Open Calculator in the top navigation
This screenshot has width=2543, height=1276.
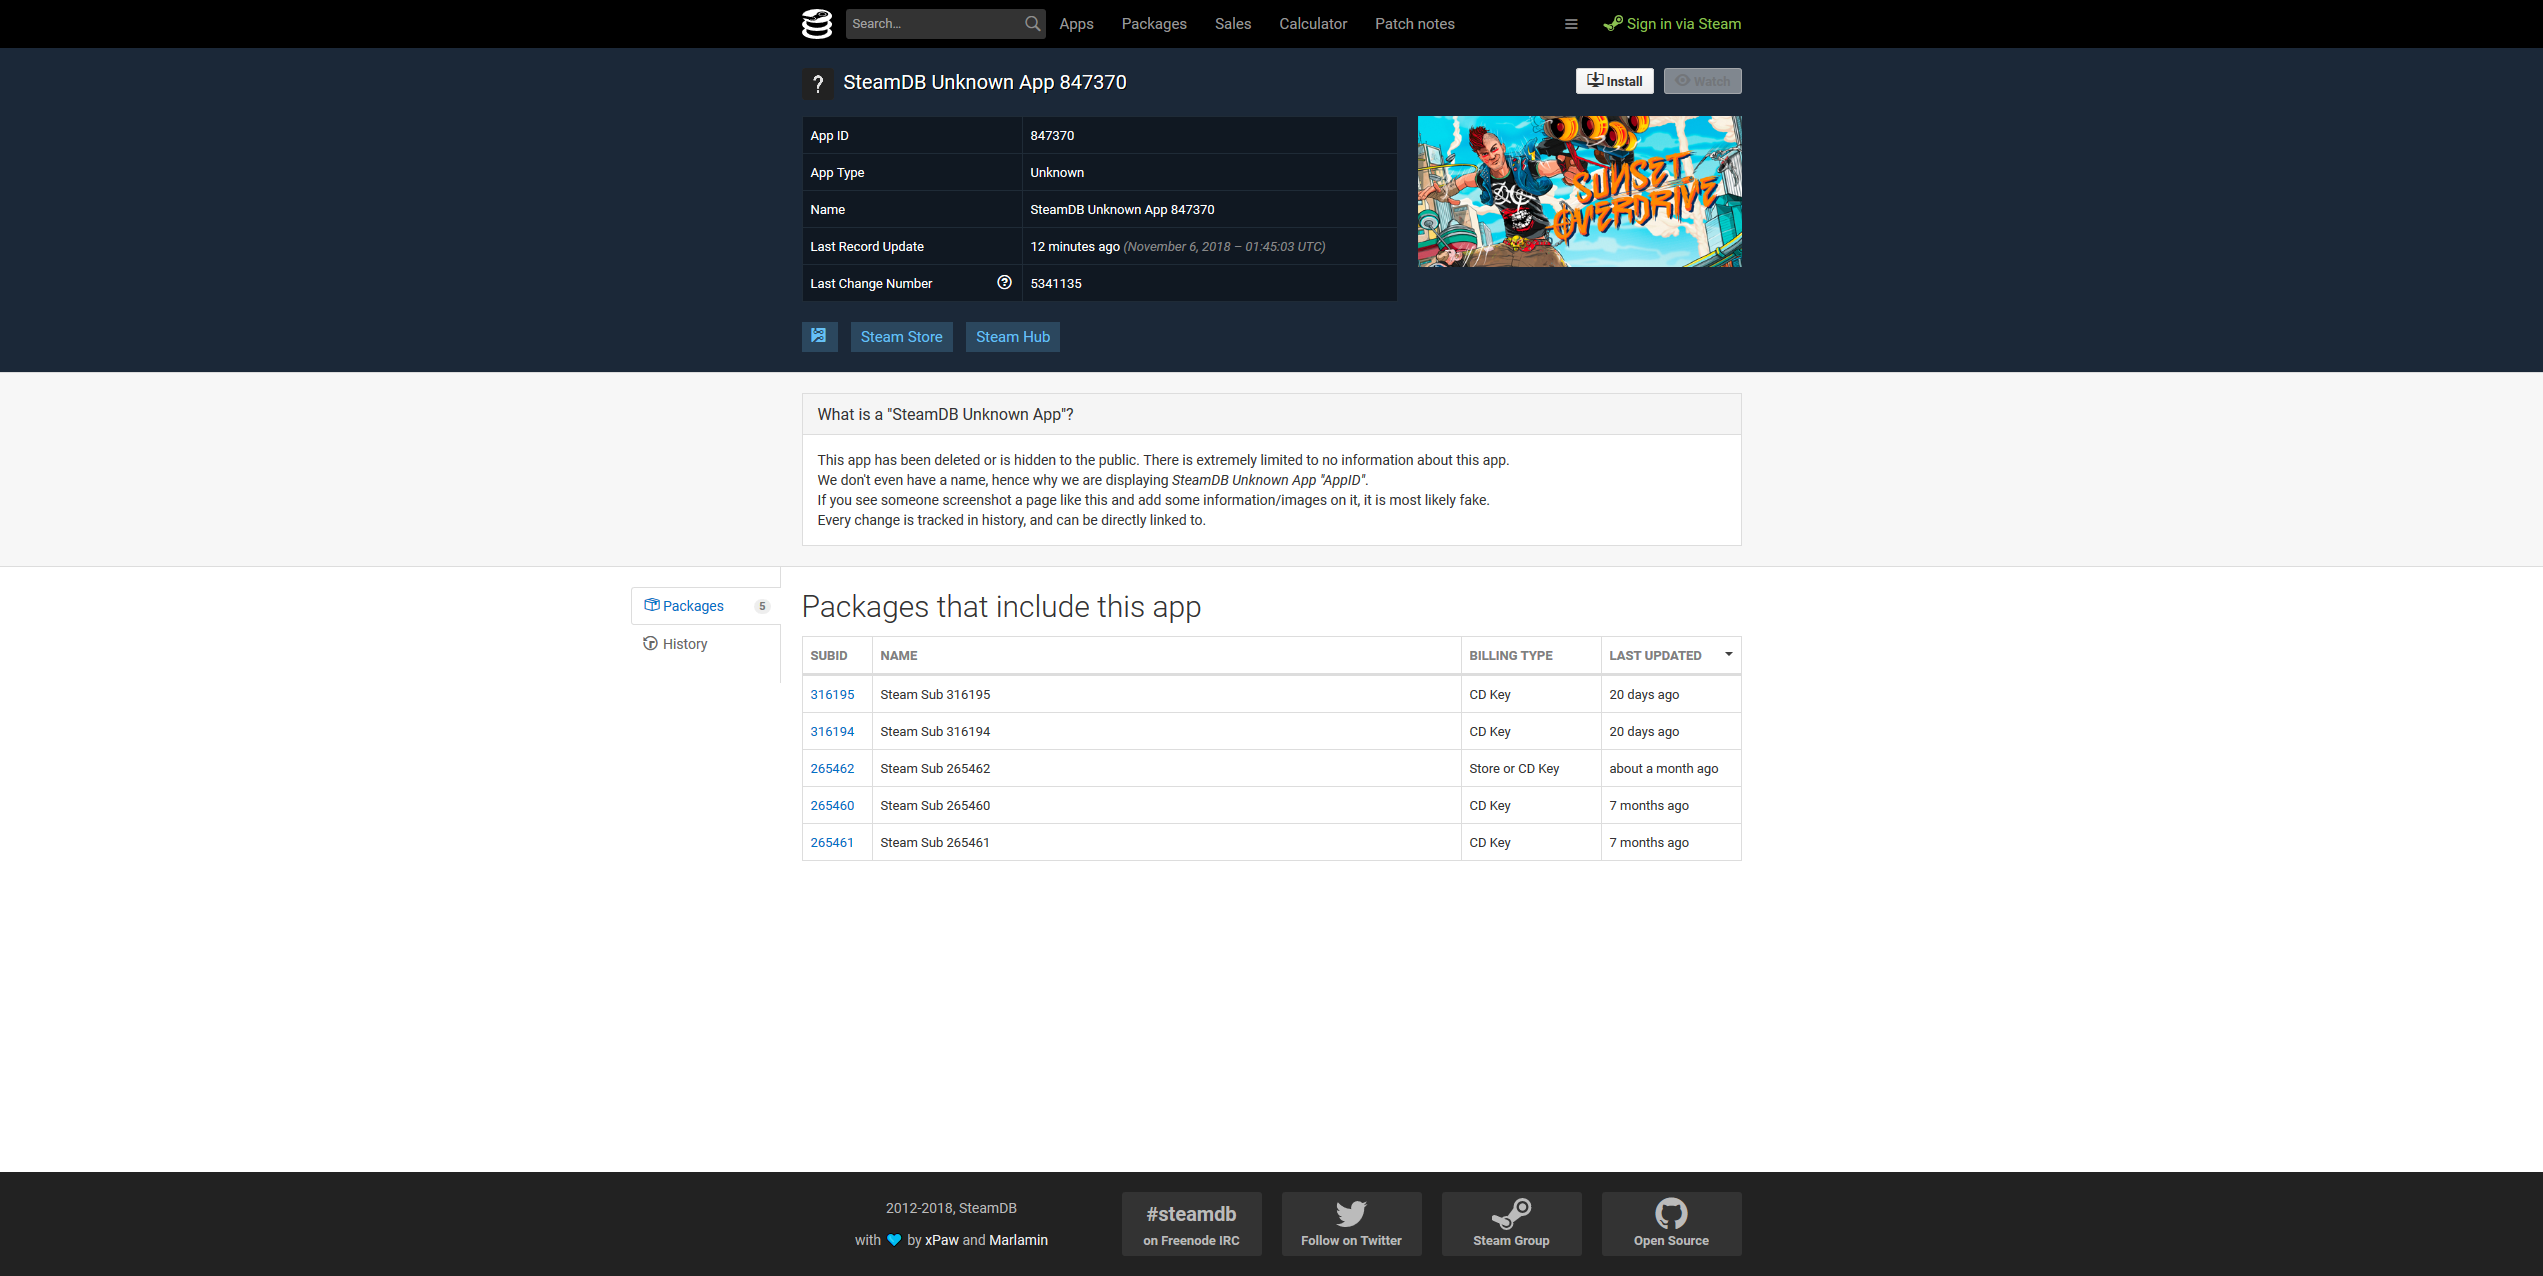click(1312, 24)
